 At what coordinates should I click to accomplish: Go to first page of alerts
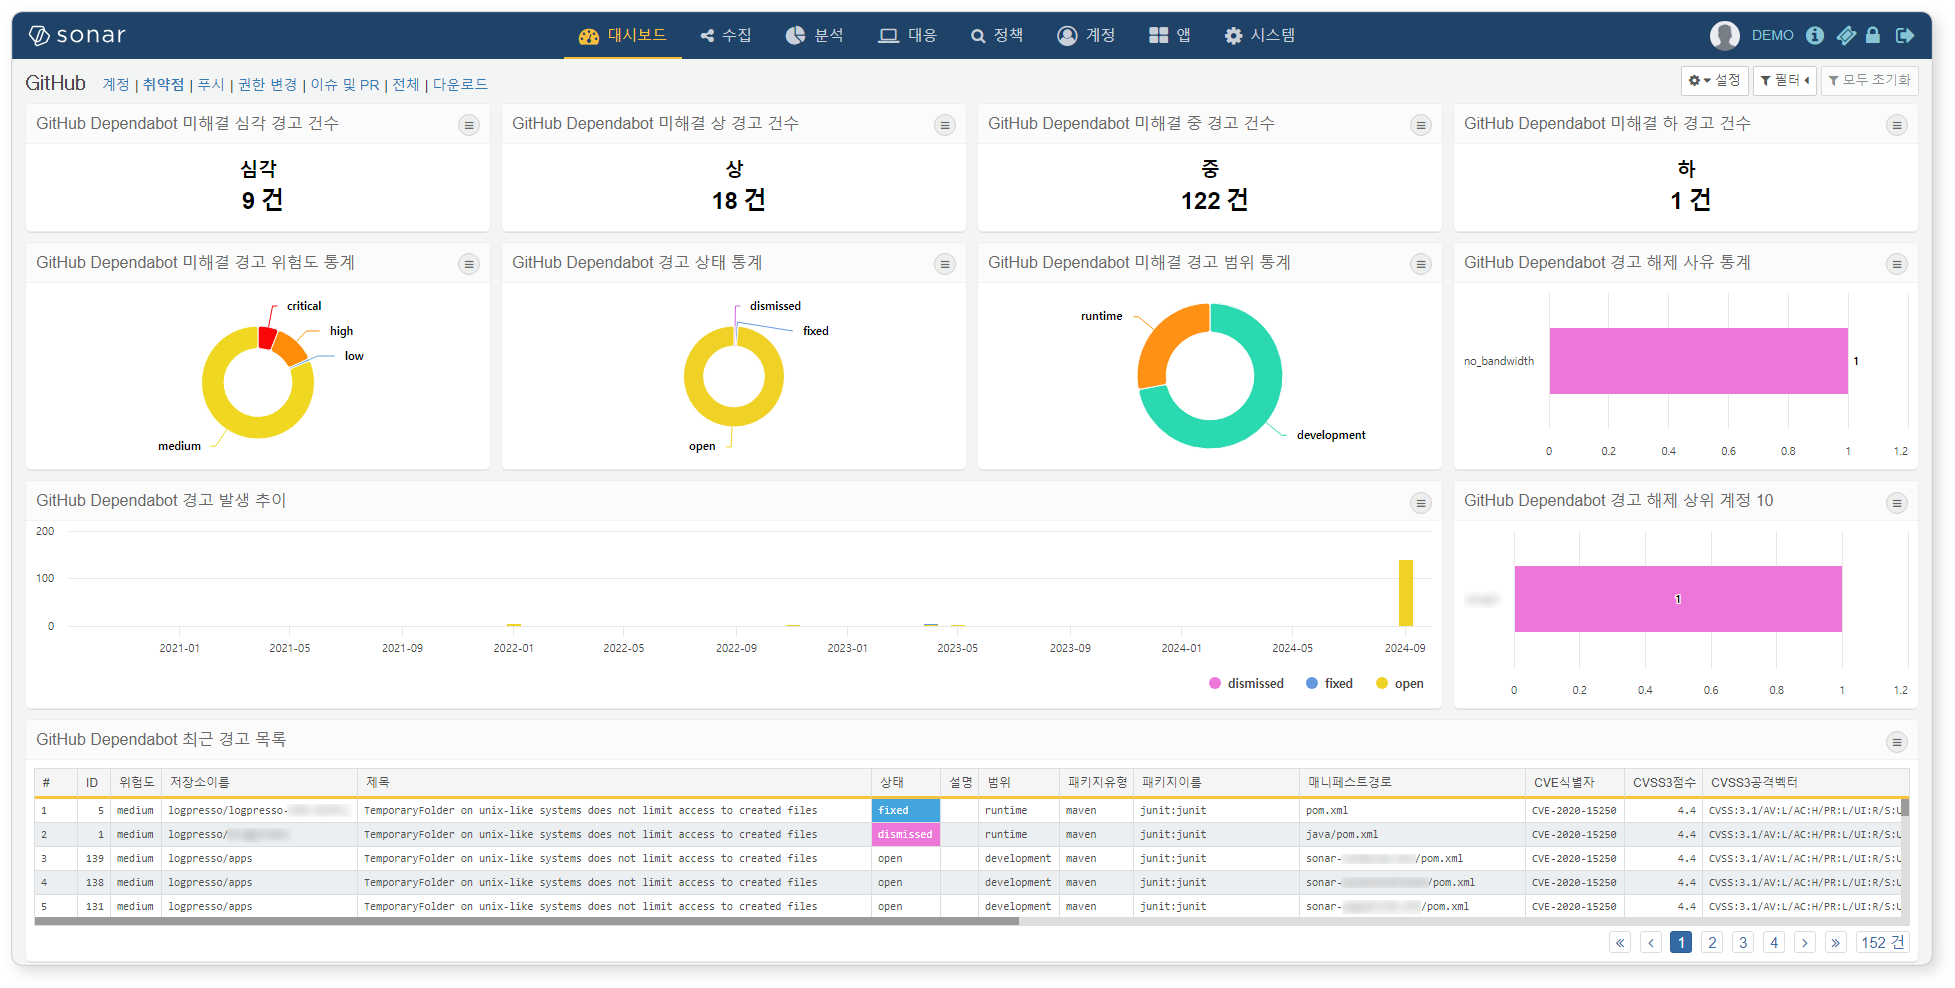coord(1620,942)
